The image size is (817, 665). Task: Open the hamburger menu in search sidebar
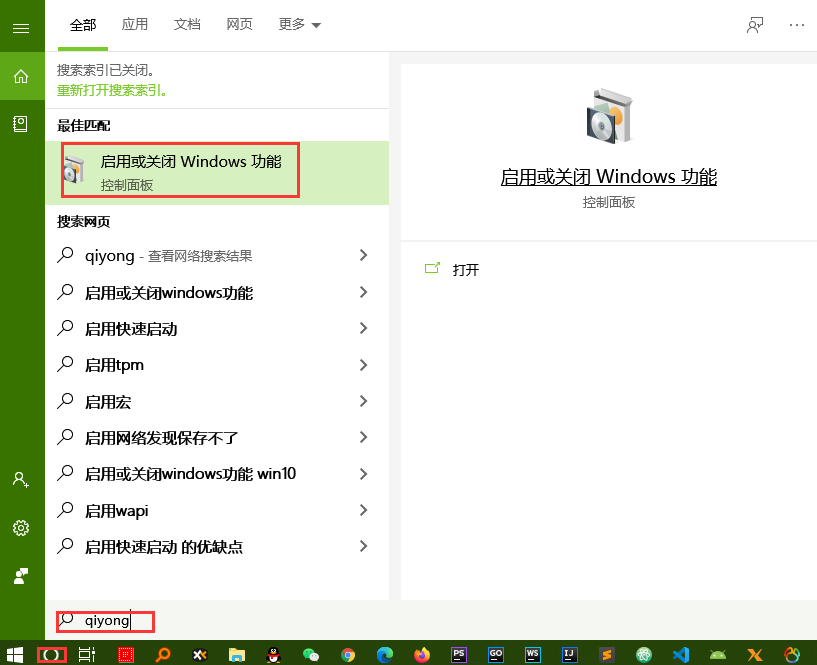[x=20, y=28]
